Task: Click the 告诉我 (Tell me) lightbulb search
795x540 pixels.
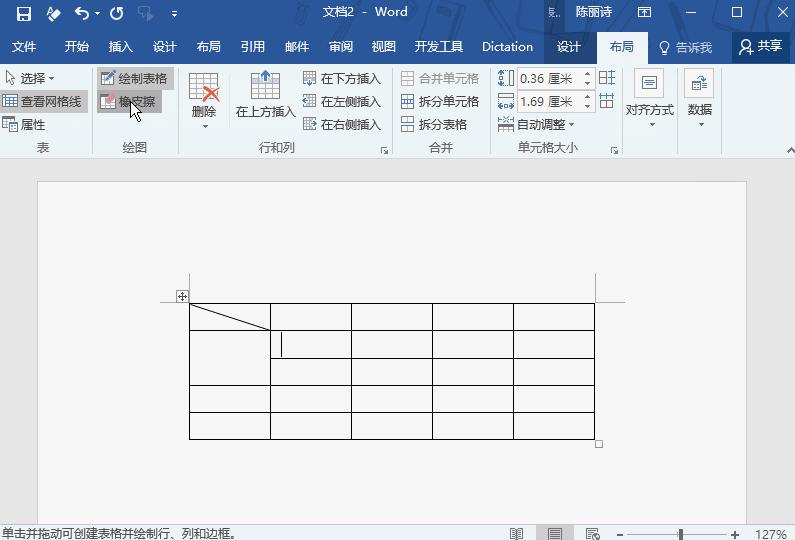Action: (x=685, y=48)
